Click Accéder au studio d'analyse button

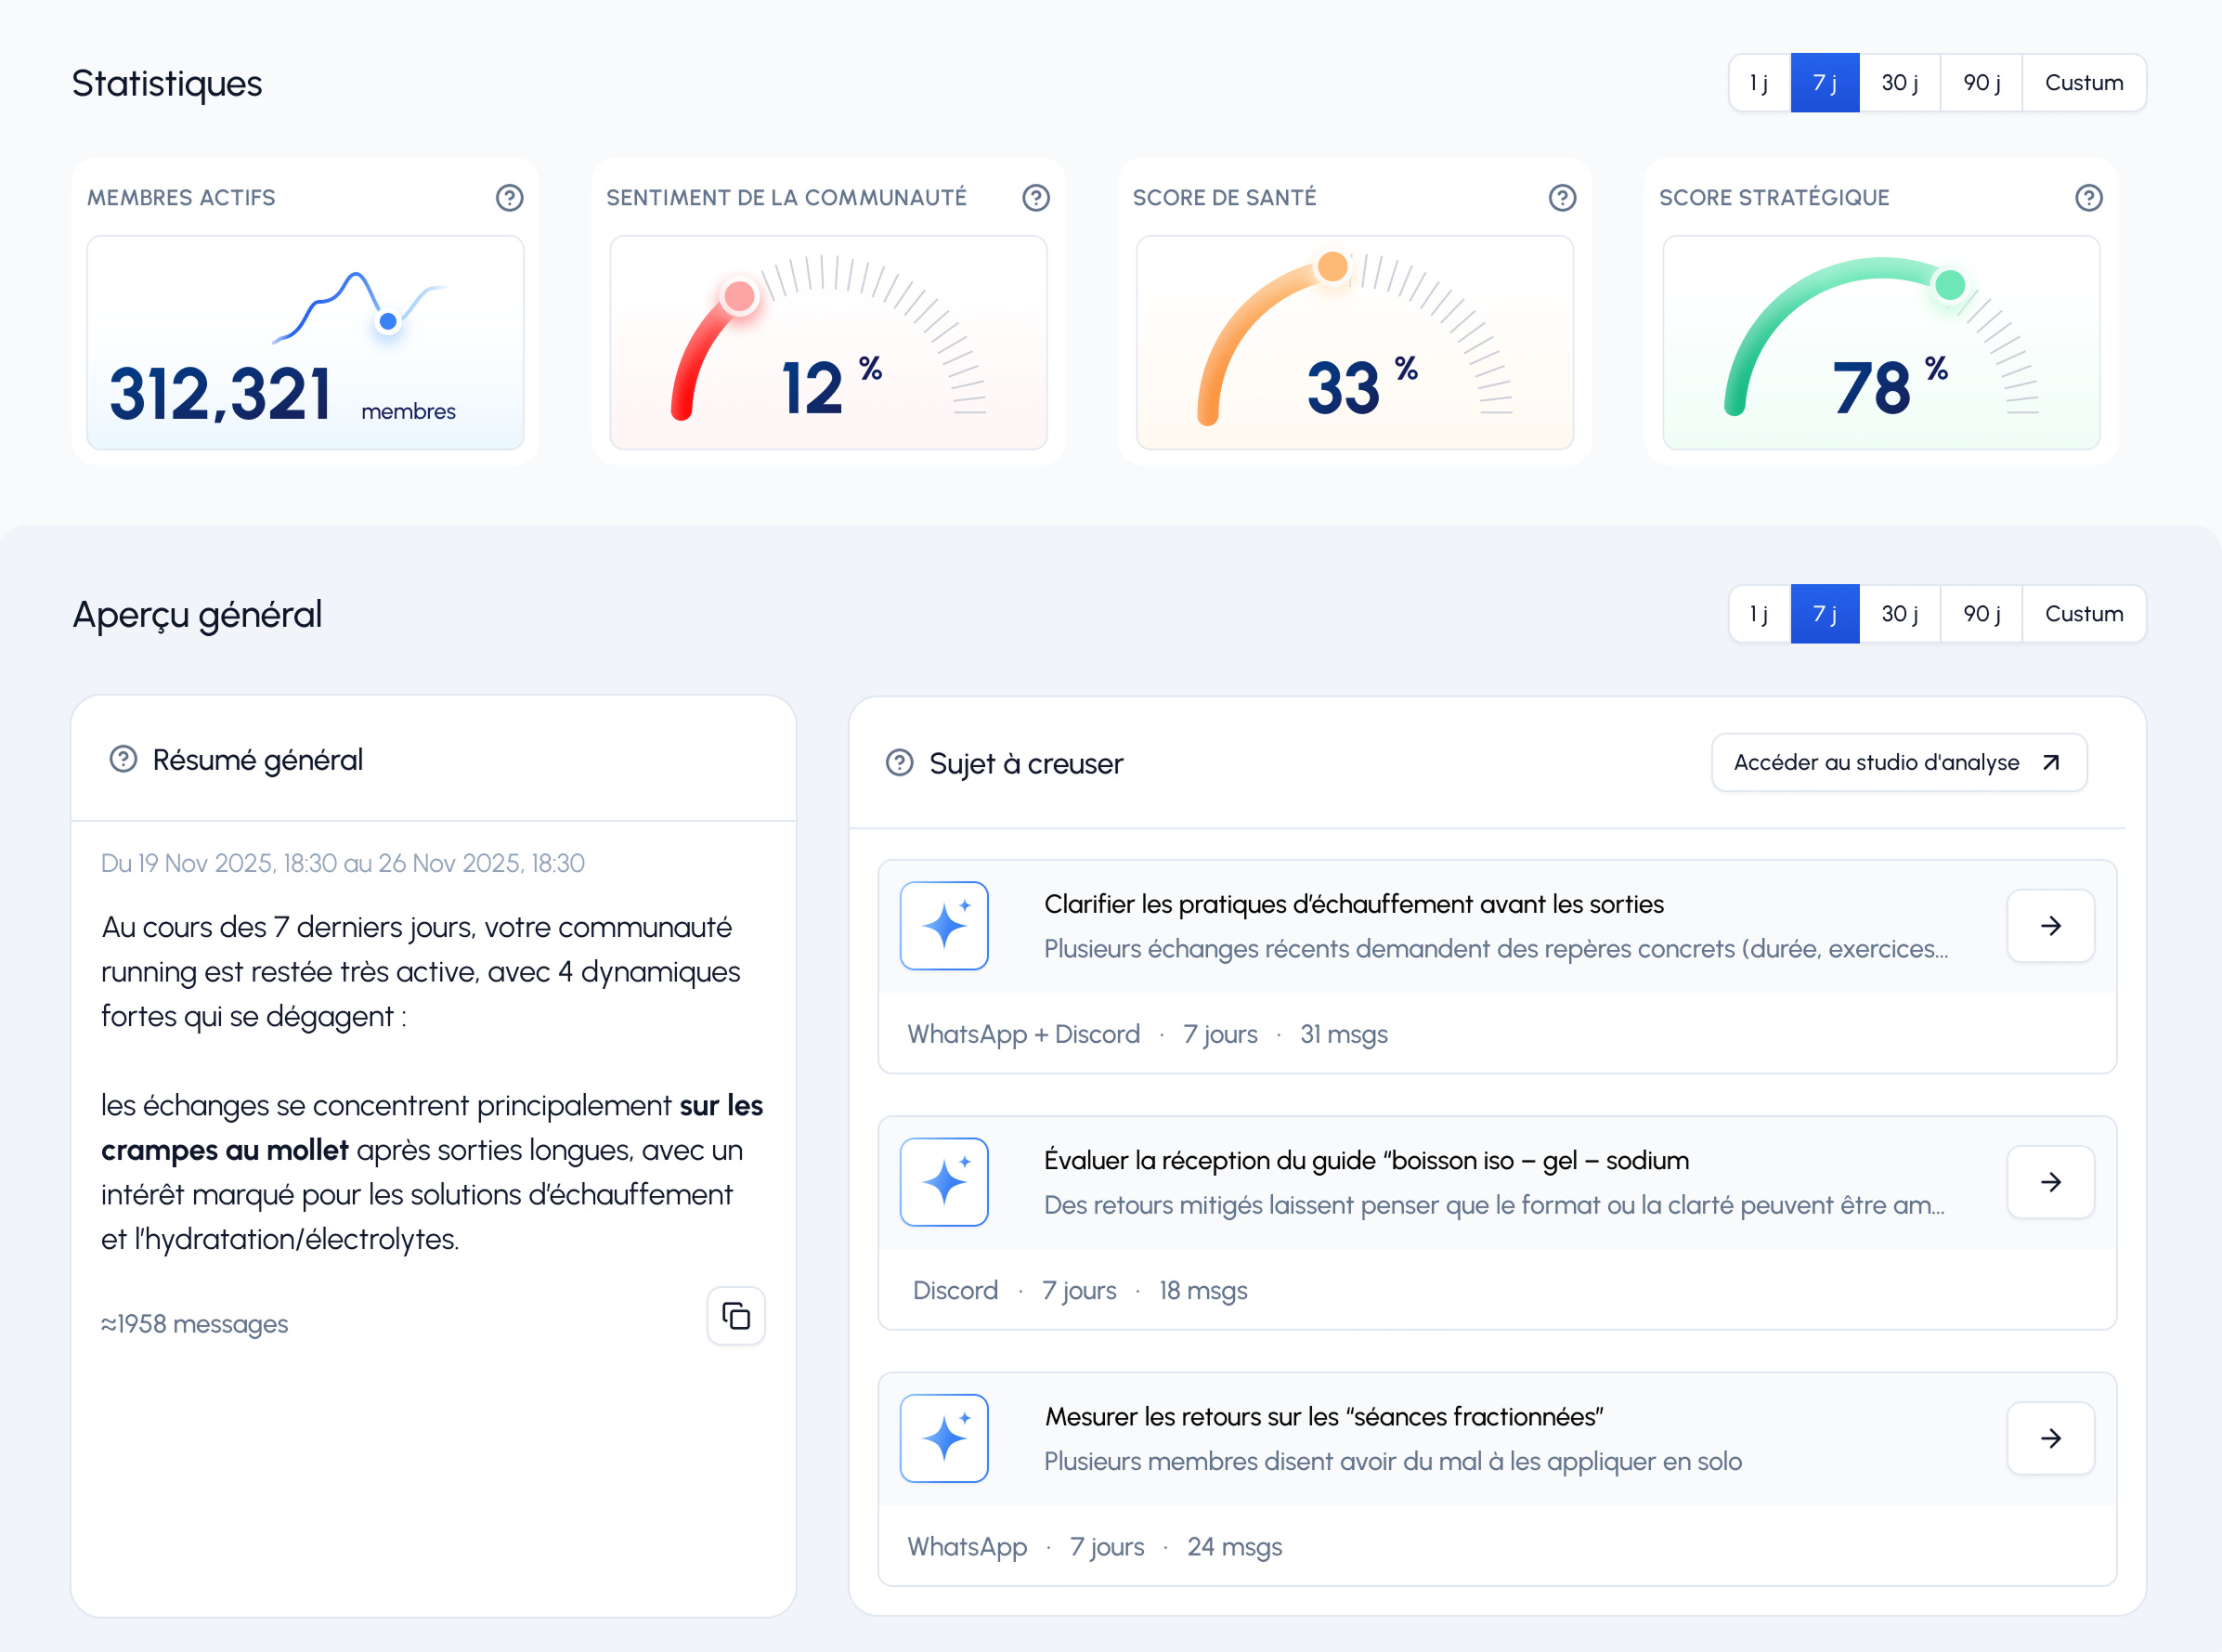tap(1897, 762)
